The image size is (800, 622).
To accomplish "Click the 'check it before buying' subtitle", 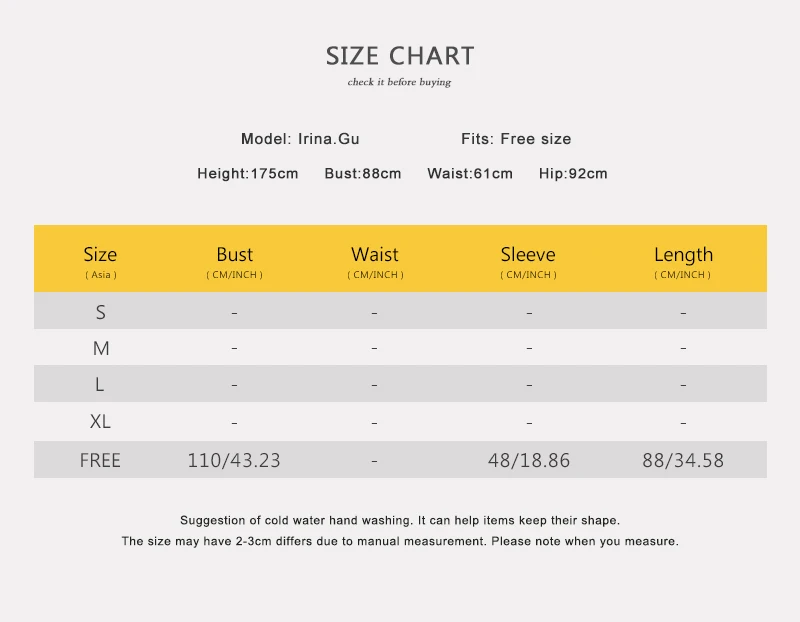I will [399, 82].
